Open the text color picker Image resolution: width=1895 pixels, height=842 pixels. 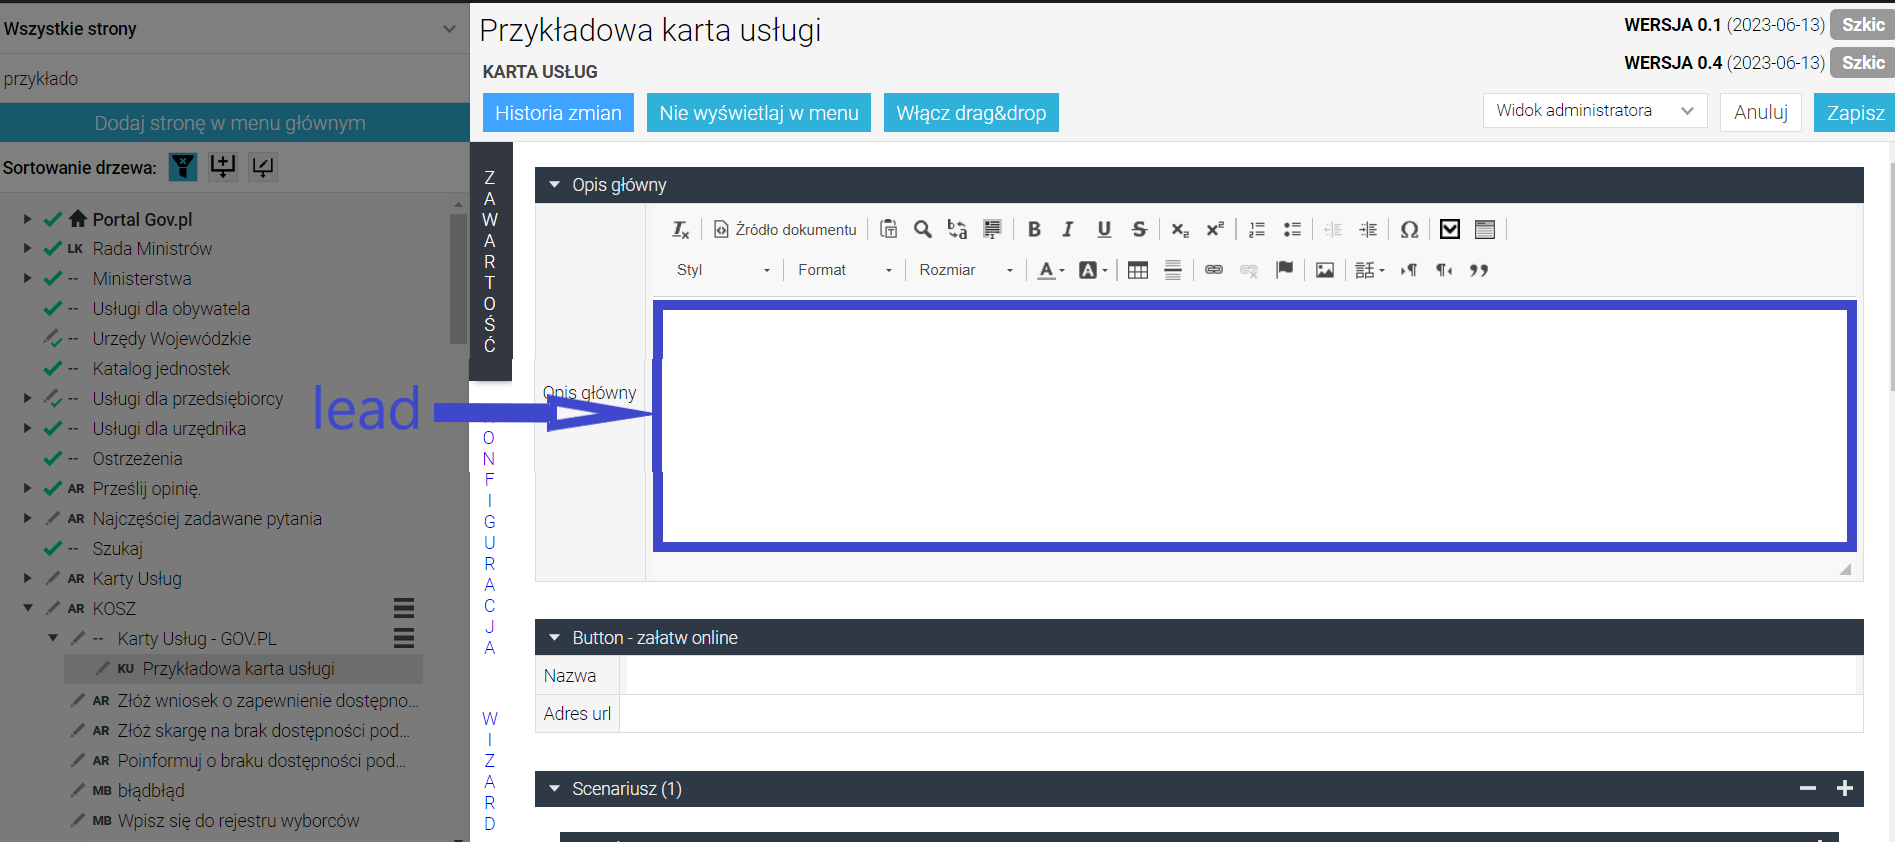1050,270
